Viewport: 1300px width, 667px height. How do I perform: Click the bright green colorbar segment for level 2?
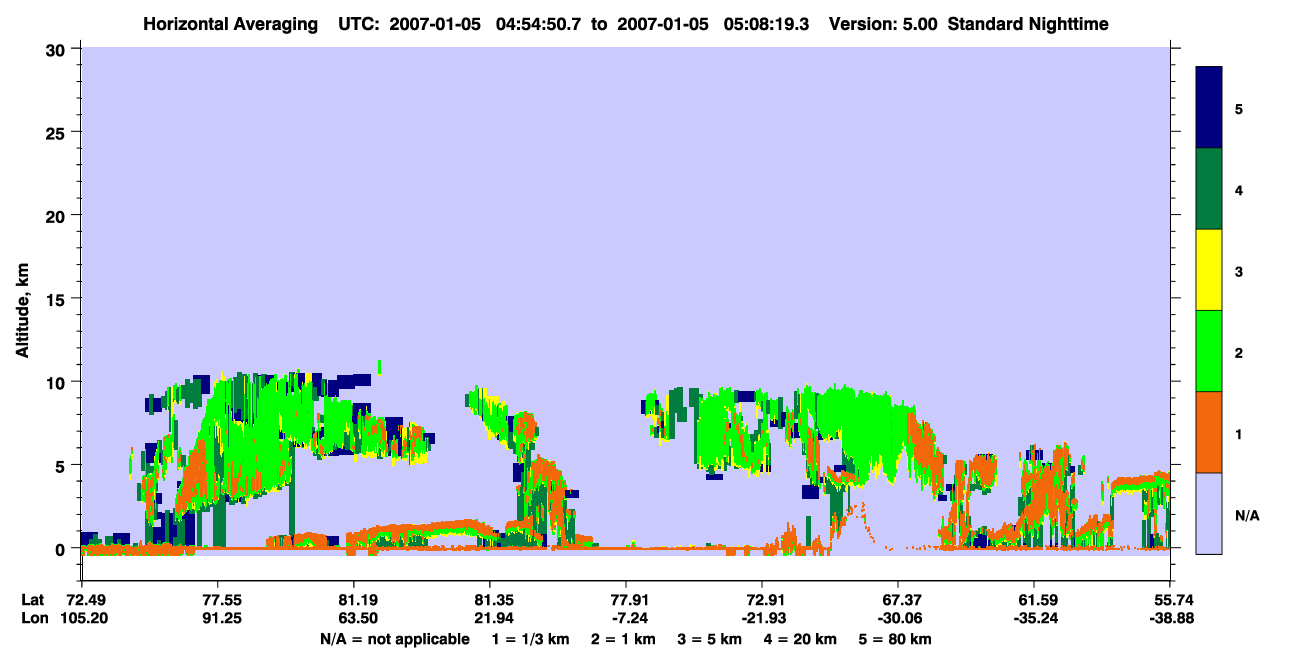pos(1209,351)
